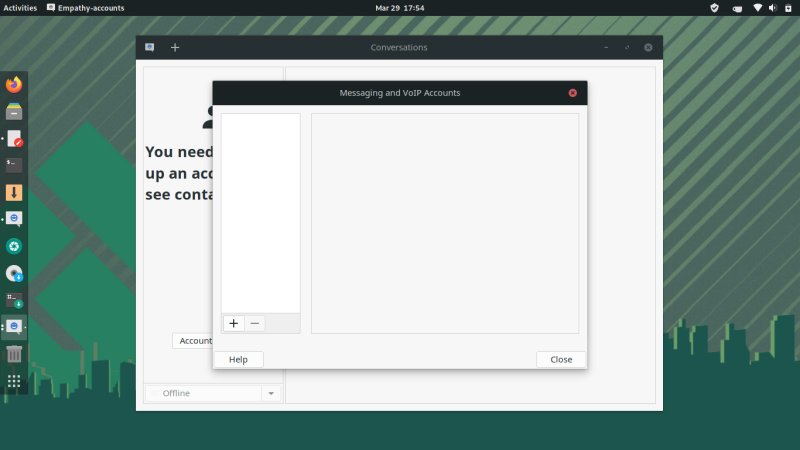Screen dimensions: 800x450
Task: Open the orange download-arrow app in dock
Action: (x=14, y=192)
